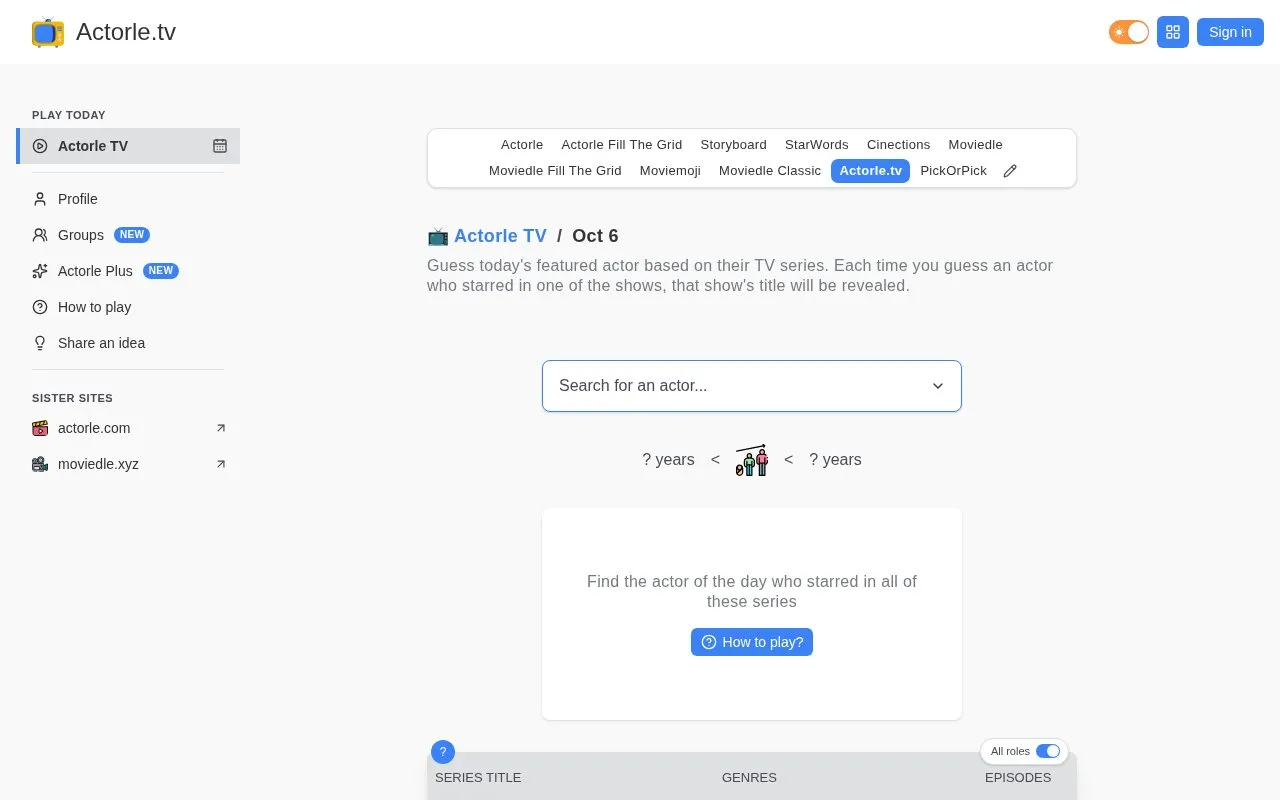Screen dimensions: 1280x800
Task: Open Groups in the sidebar
Action: point(128,235)
